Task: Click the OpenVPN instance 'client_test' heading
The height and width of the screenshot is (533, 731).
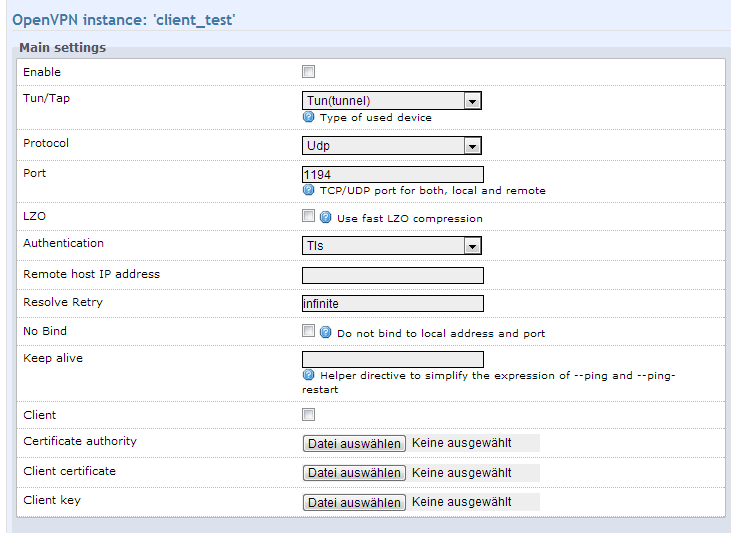Action: [x=124, y=19]
